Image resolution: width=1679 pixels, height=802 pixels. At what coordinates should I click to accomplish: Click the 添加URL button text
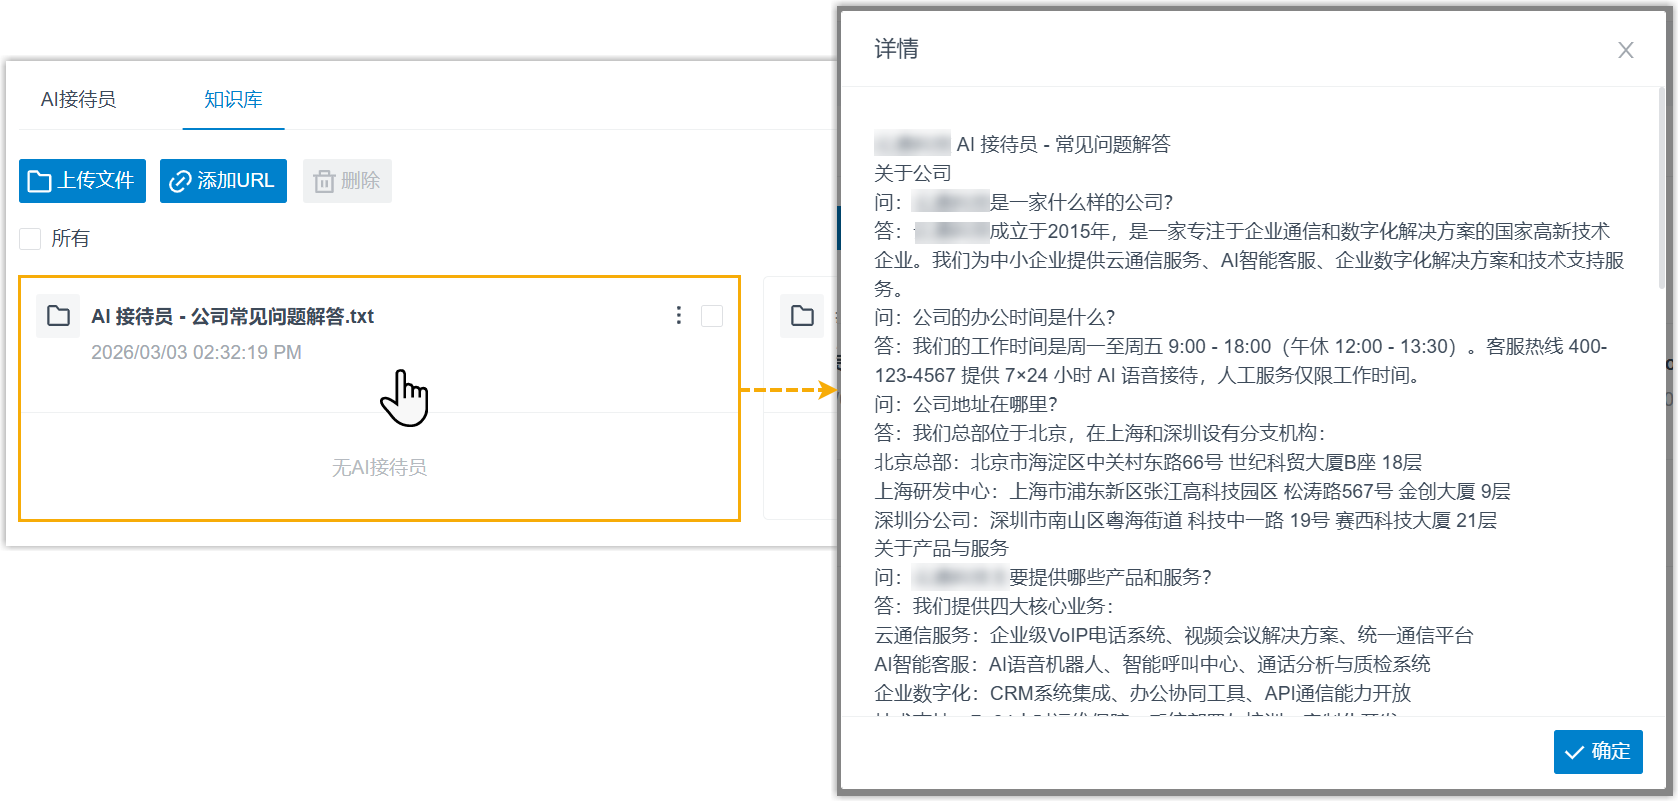(x=236, y=181)
